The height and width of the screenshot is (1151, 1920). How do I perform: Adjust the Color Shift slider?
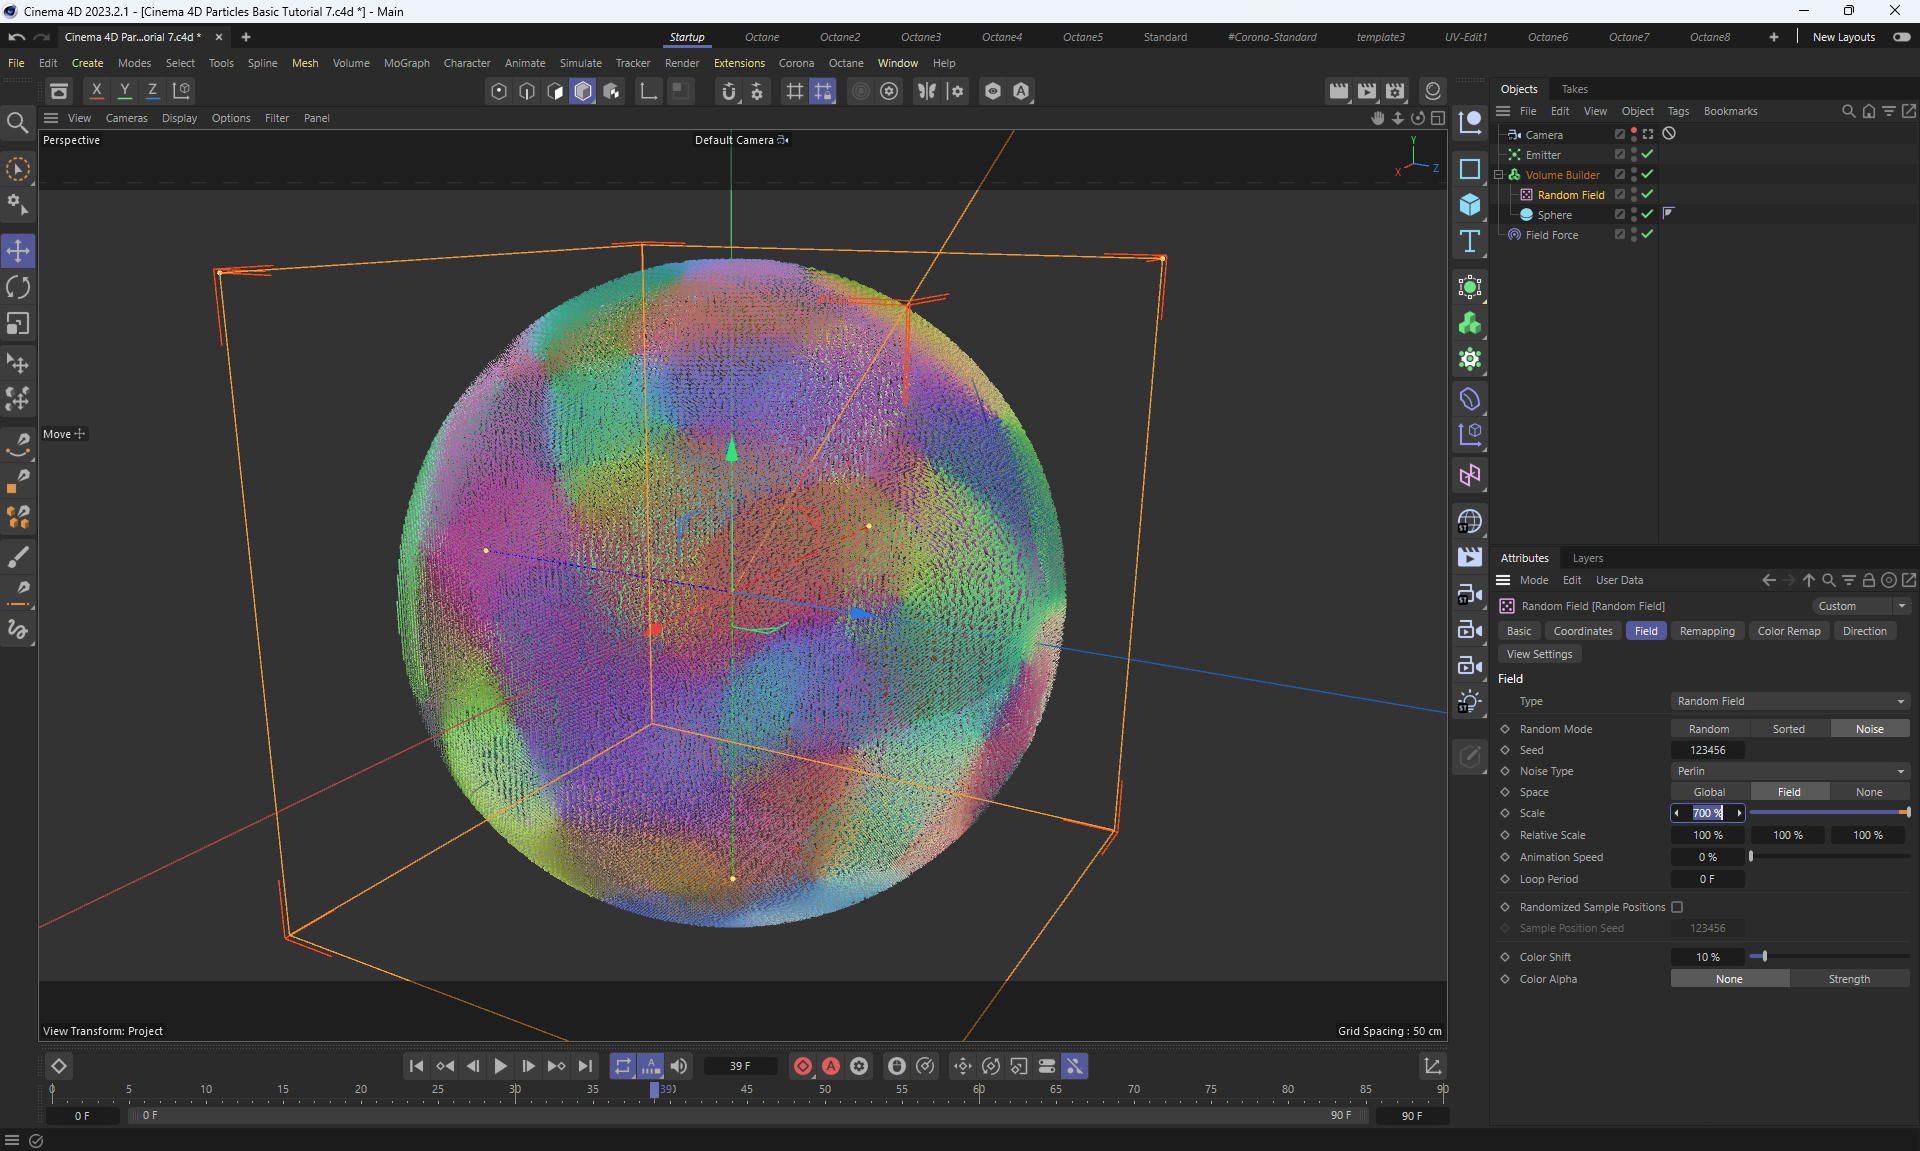coord(1765,957)
